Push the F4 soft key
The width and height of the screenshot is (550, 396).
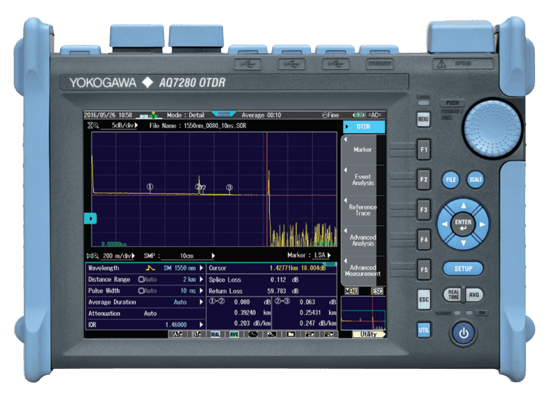[x=424, y=240]
